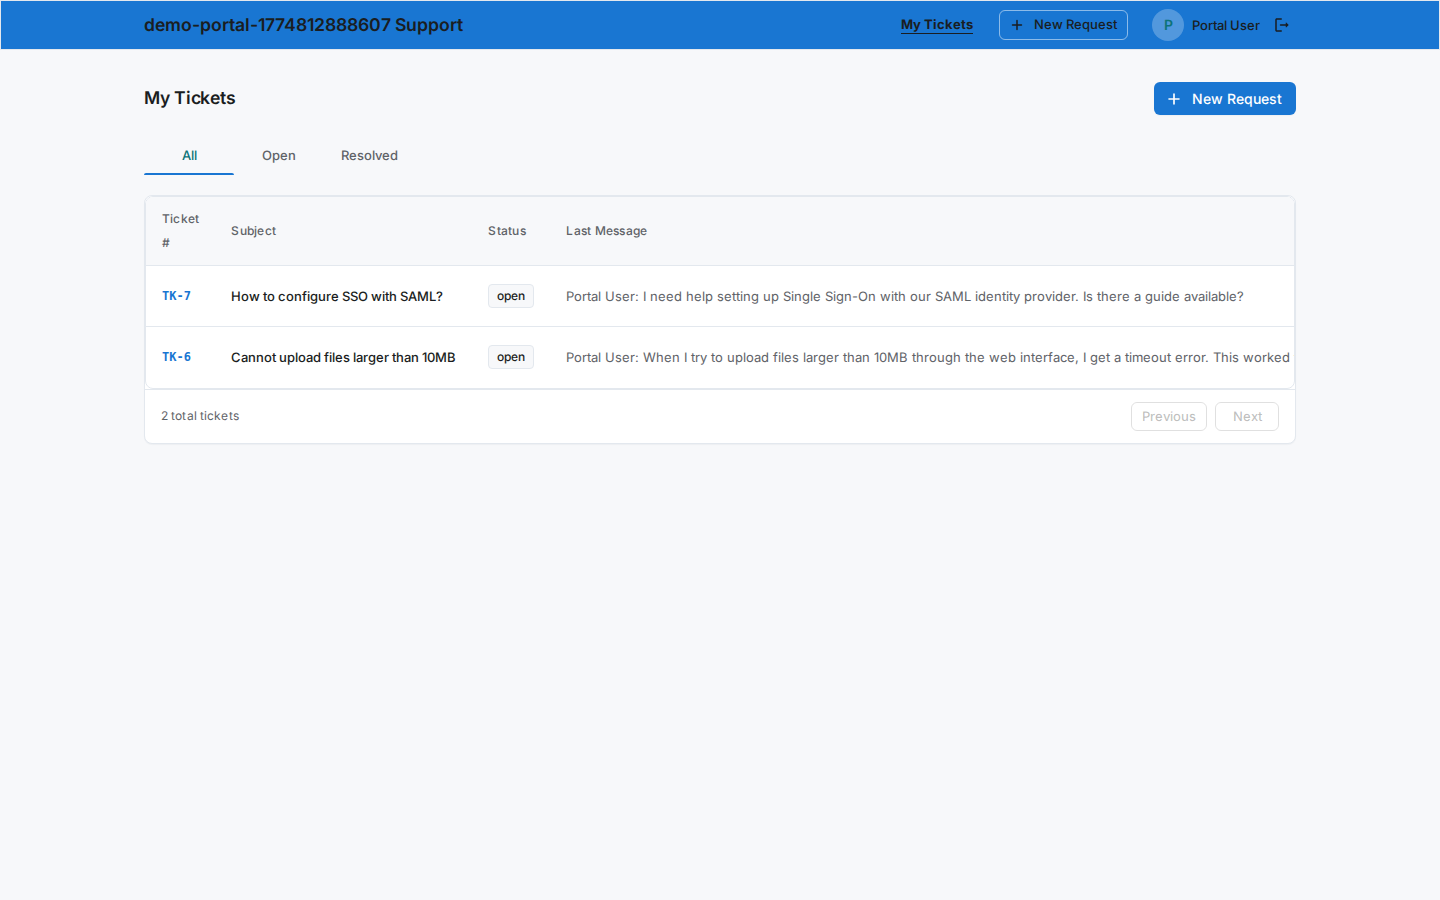Click the open status badge for TK-7

point(510,296)
